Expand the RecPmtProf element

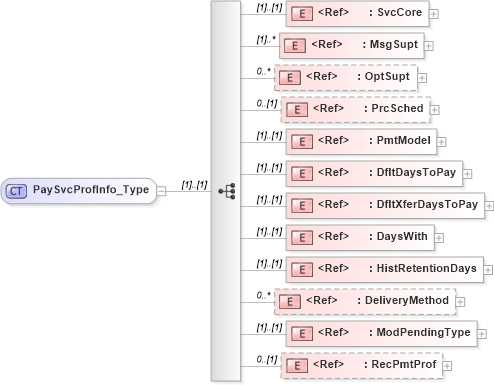(x=447, y=366)
